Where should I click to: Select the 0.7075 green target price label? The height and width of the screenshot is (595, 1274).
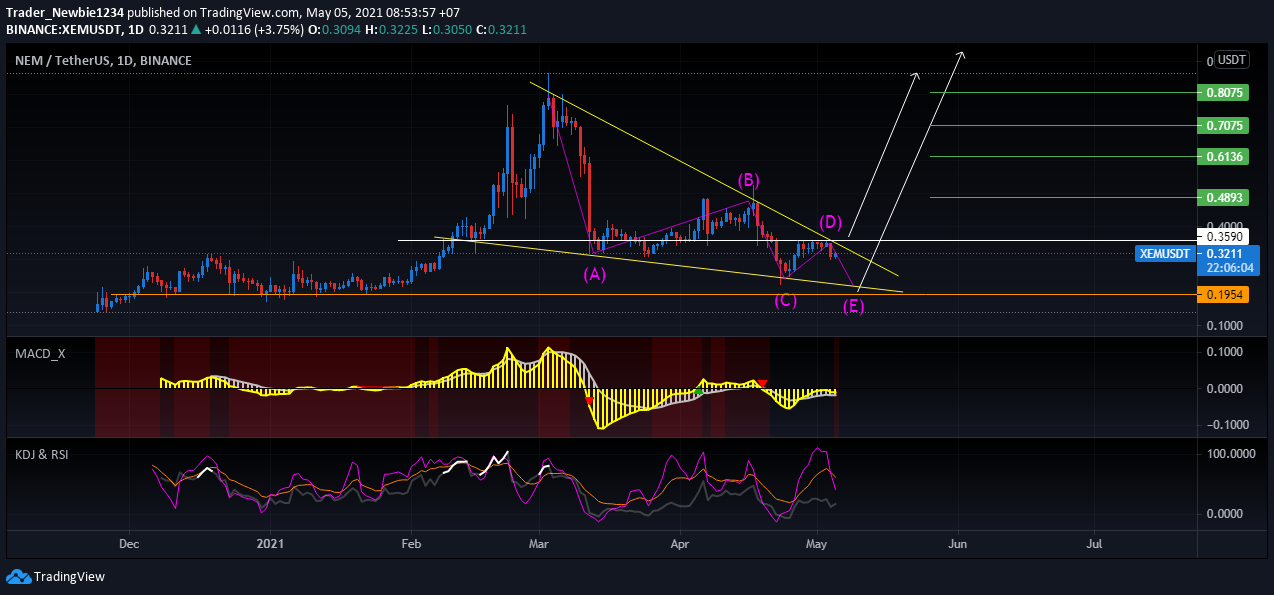[1224, 126]
